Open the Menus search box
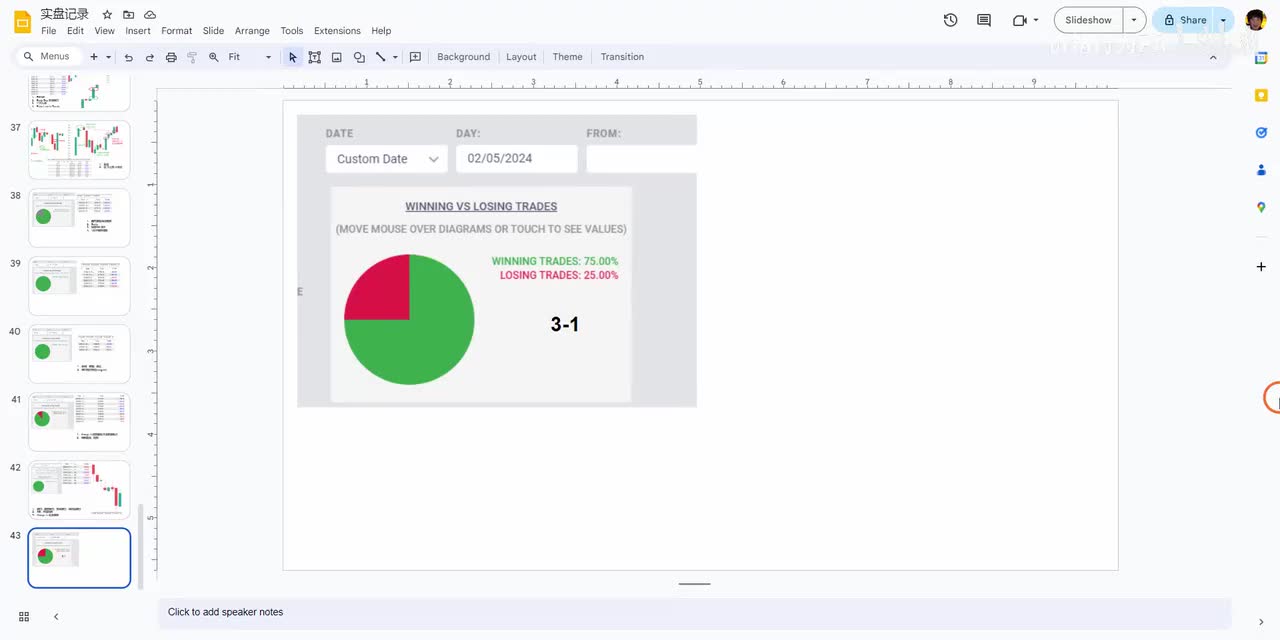The width and height of the screenshot is (1280, 640). (47, 57)
